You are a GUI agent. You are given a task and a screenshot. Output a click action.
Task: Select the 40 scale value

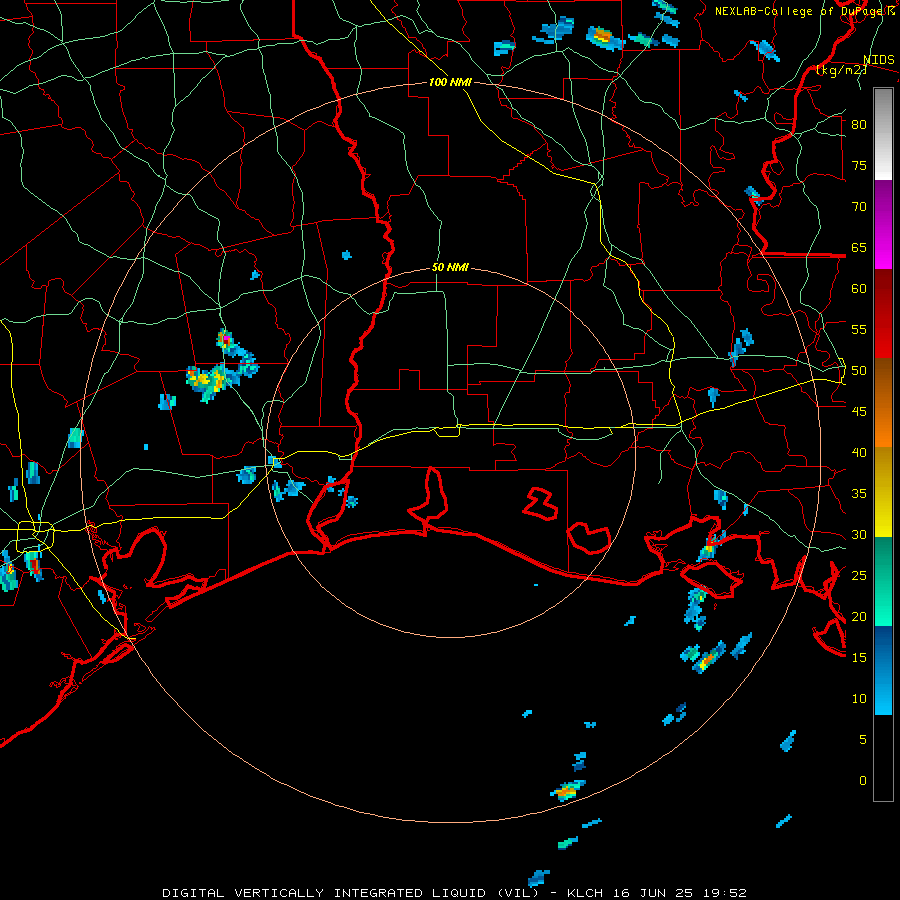click(859, 453)
